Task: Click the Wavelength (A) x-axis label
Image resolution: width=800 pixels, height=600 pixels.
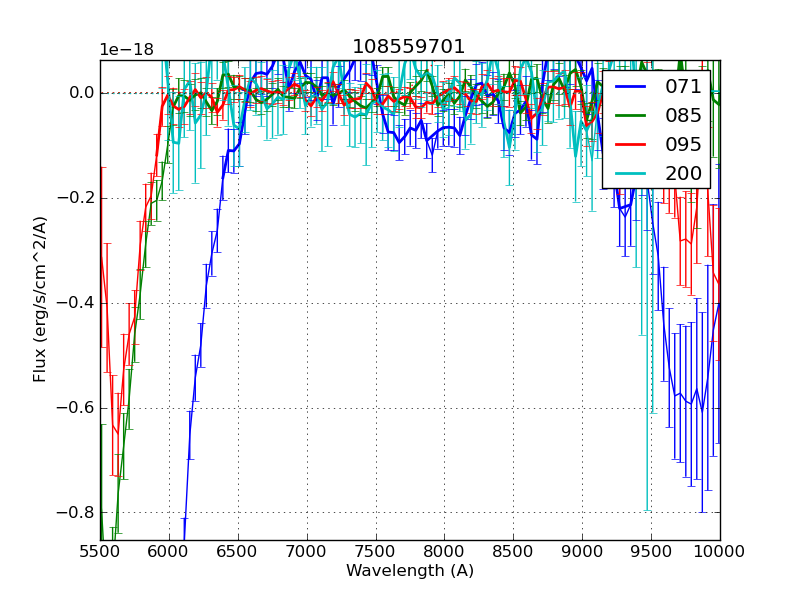Action: (x=410, y=571)
